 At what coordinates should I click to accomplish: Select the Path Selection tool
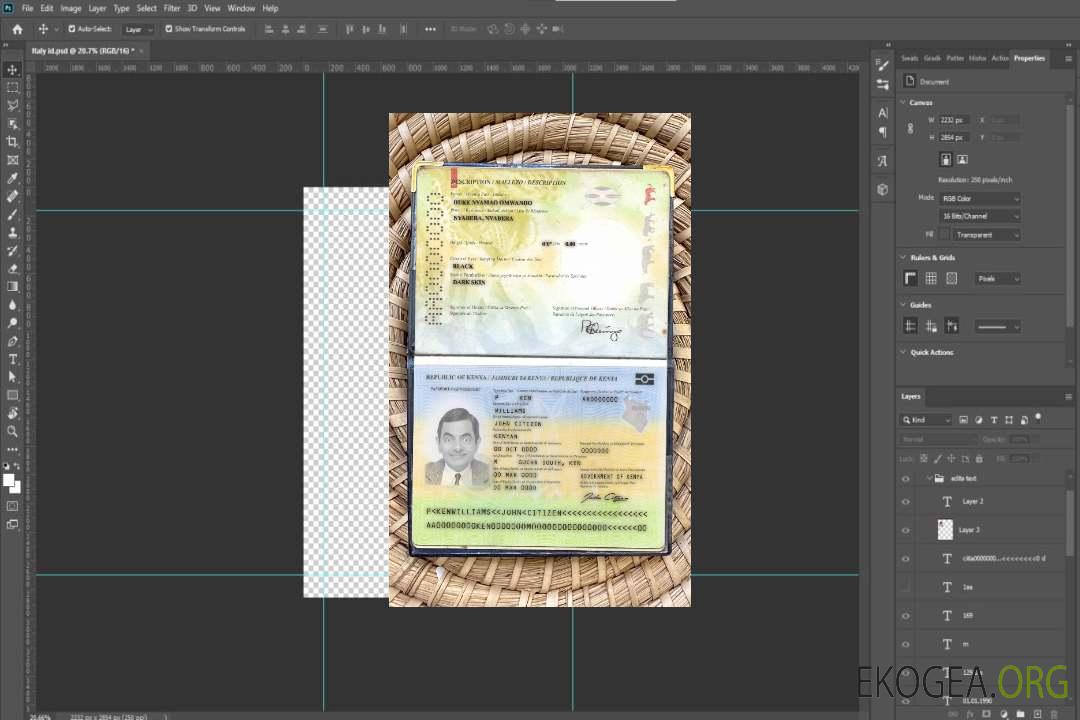[x=12, y=377]
